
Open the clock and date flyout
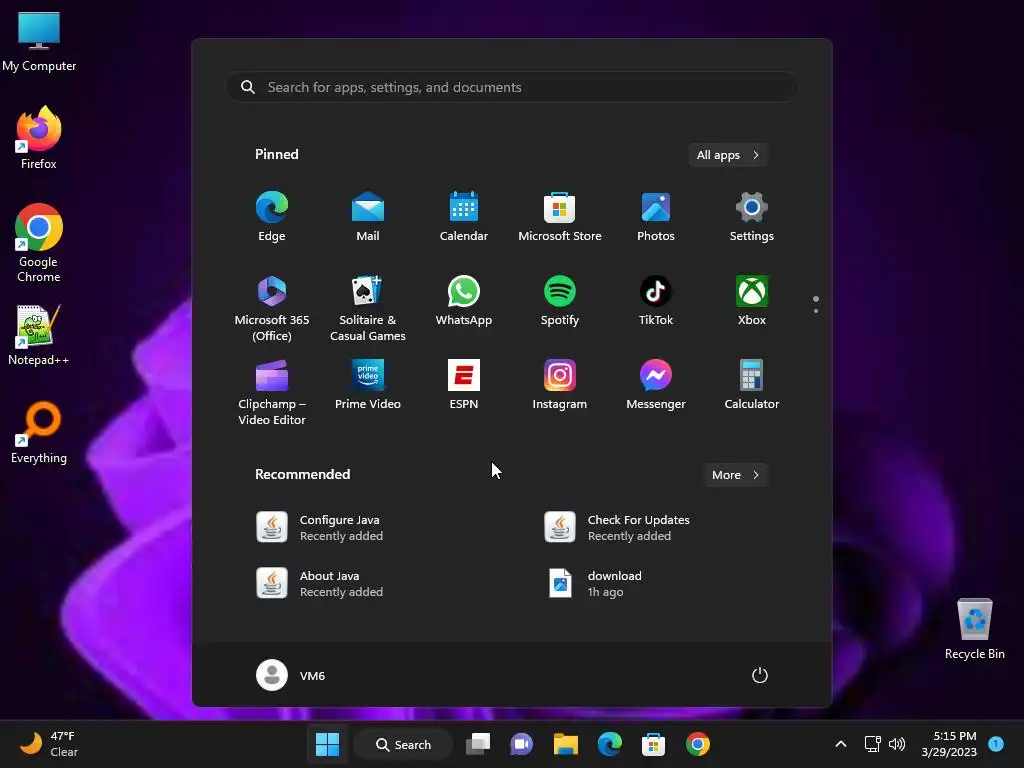949,744
